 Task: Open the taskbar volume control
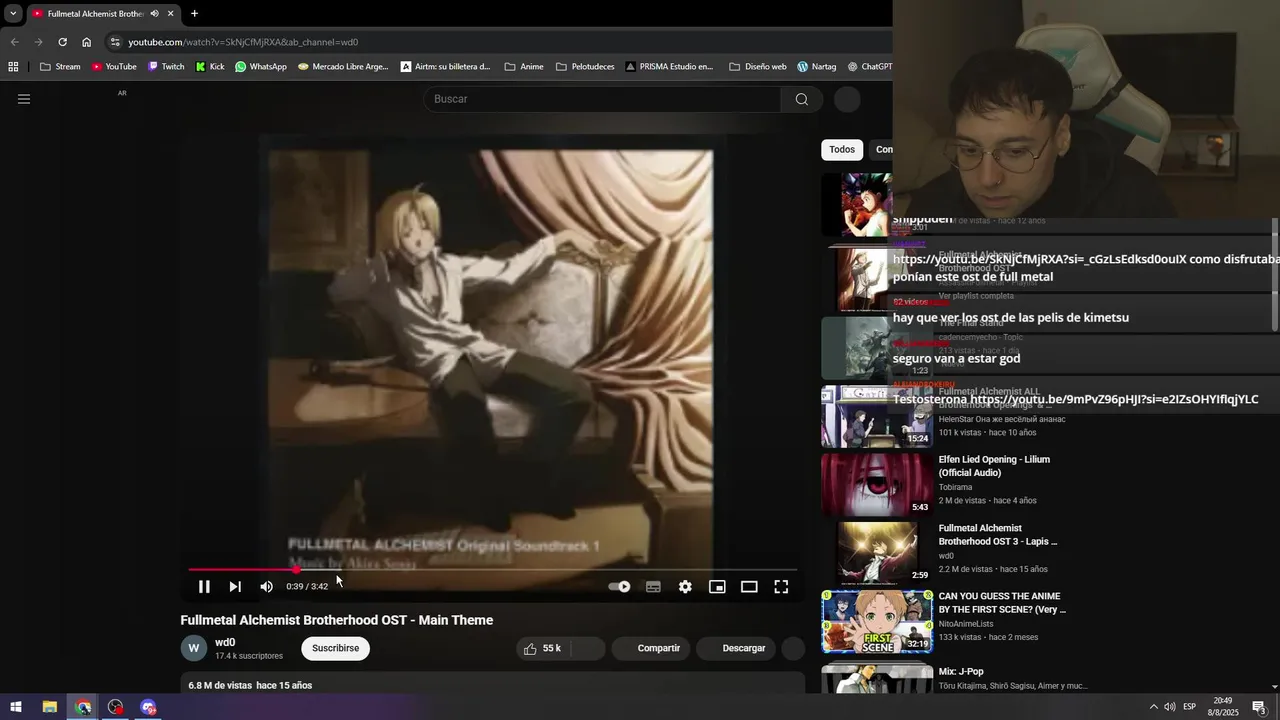(1170, 707)
